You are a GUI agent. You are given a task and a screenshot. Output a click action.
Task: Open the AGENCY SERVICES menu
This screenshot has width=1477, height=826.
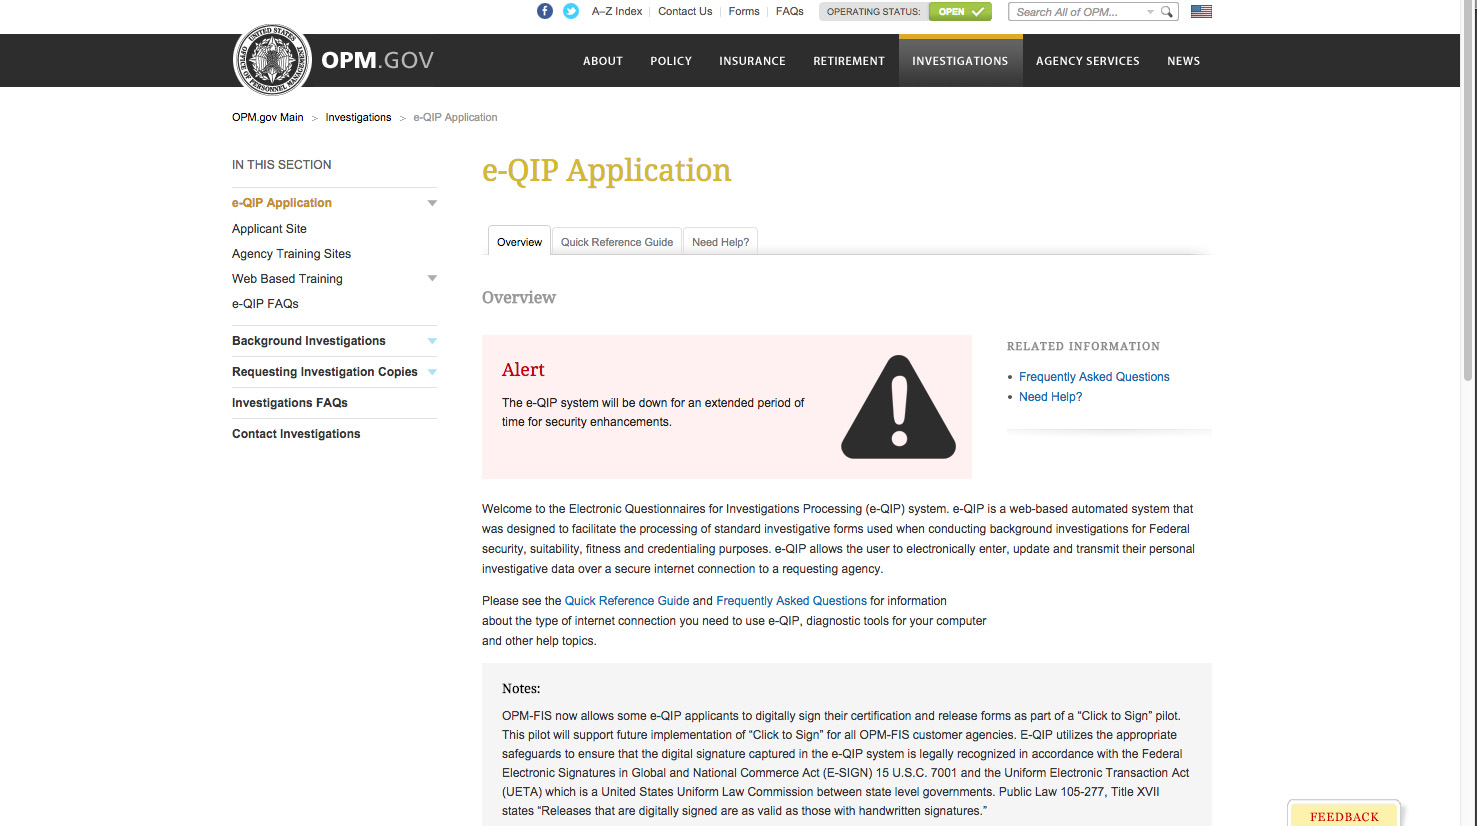pyautogui.click(x=1087, y=60)
